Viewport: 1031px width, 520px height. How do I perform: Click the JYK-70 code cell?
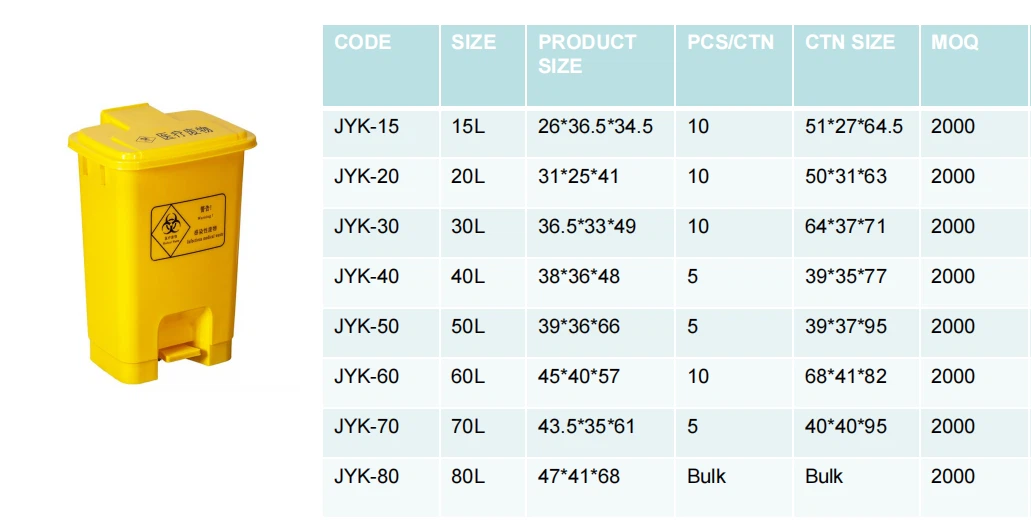click(366, 427)
